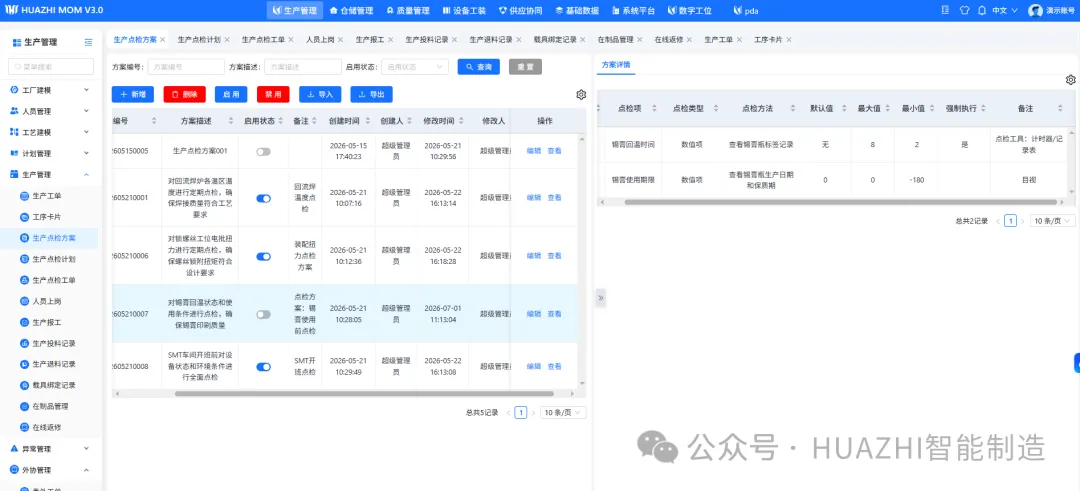The image size is (1080, 491).
Task: Open the 启用状态 filter dropdown
Action: coord(415,67)
